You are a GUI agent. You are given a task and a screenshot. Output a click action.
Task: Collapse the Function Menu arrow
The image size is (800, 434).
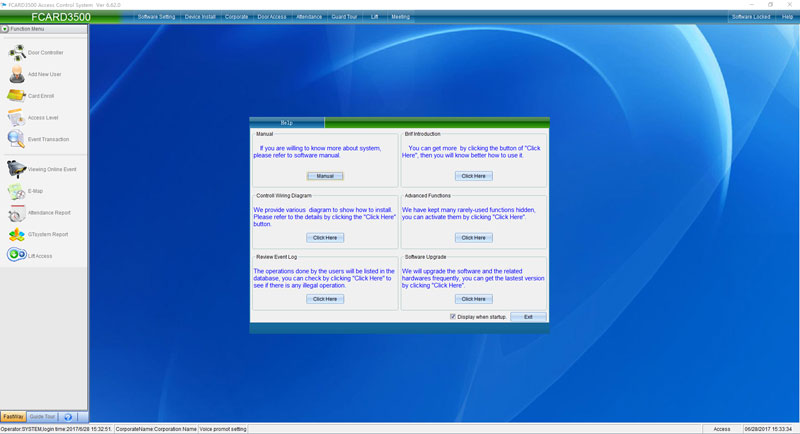tap(5, 29)
